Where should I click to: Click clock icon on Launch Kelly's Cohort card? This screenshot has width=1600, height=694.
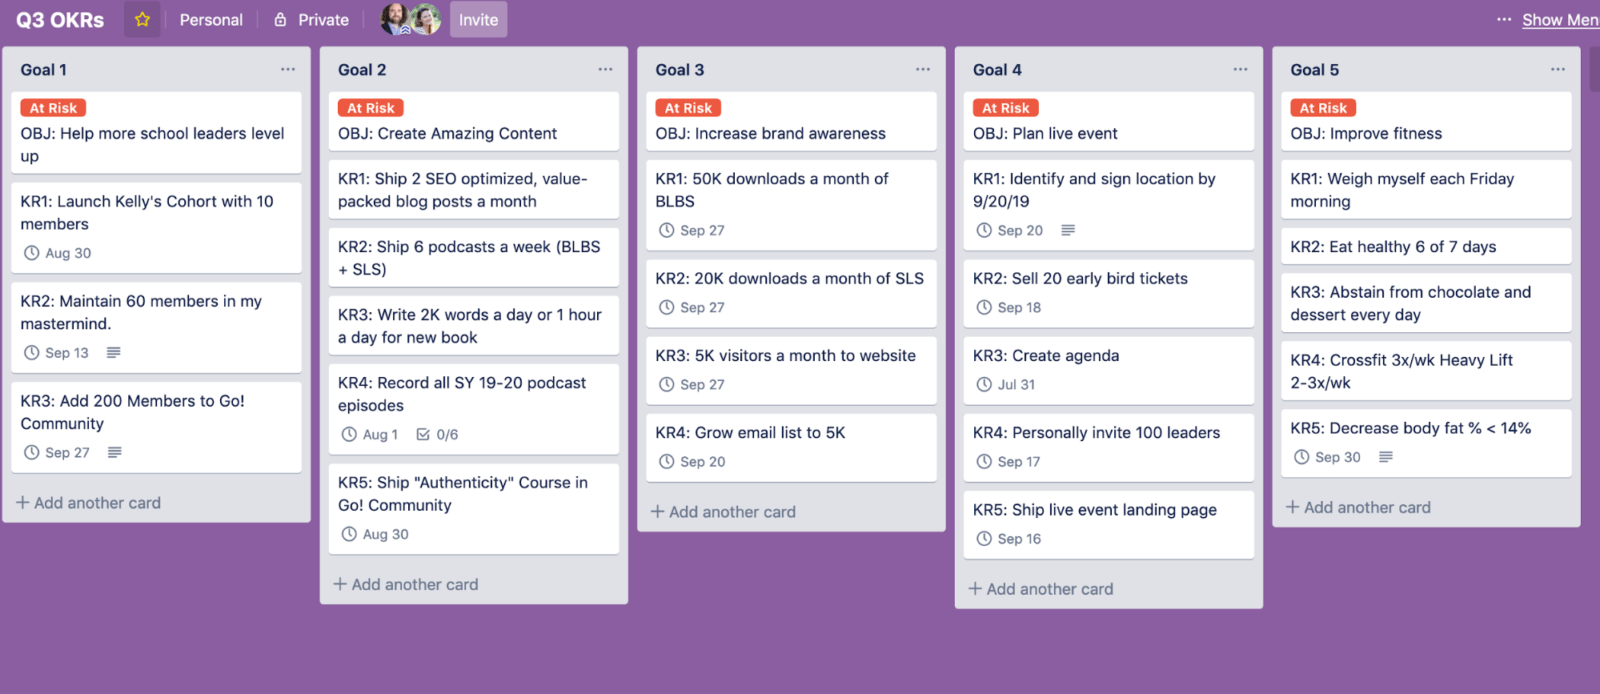(32, 254)
